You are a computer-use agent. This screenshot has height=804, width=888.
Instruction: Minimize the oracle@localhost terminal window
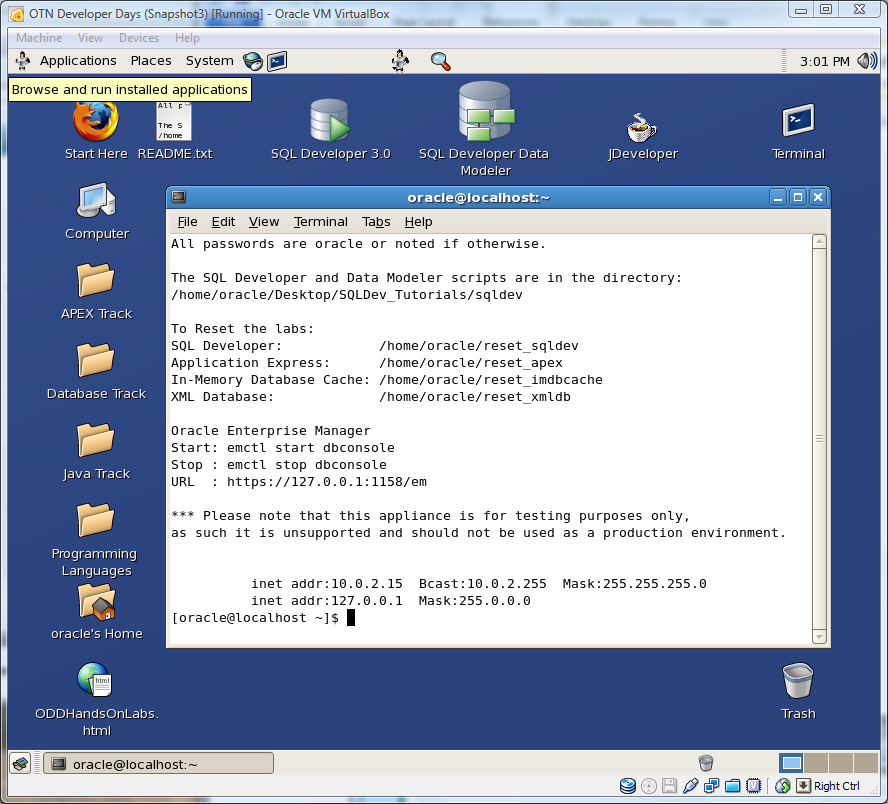(x=778, y=197)
